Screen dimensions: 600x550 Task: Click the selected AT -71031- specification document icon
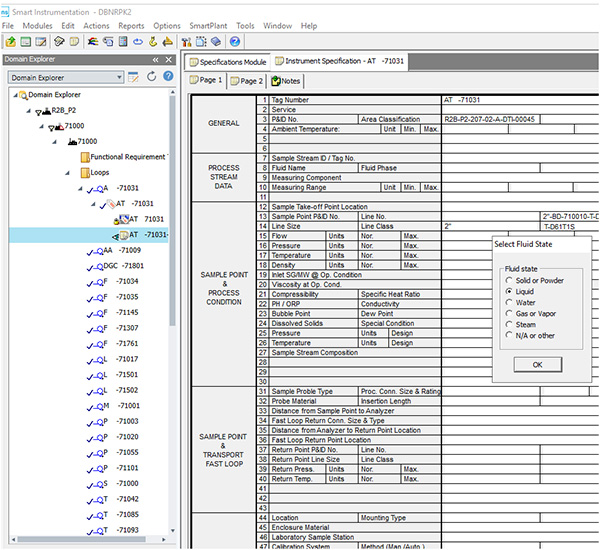[x=123, y=235]
